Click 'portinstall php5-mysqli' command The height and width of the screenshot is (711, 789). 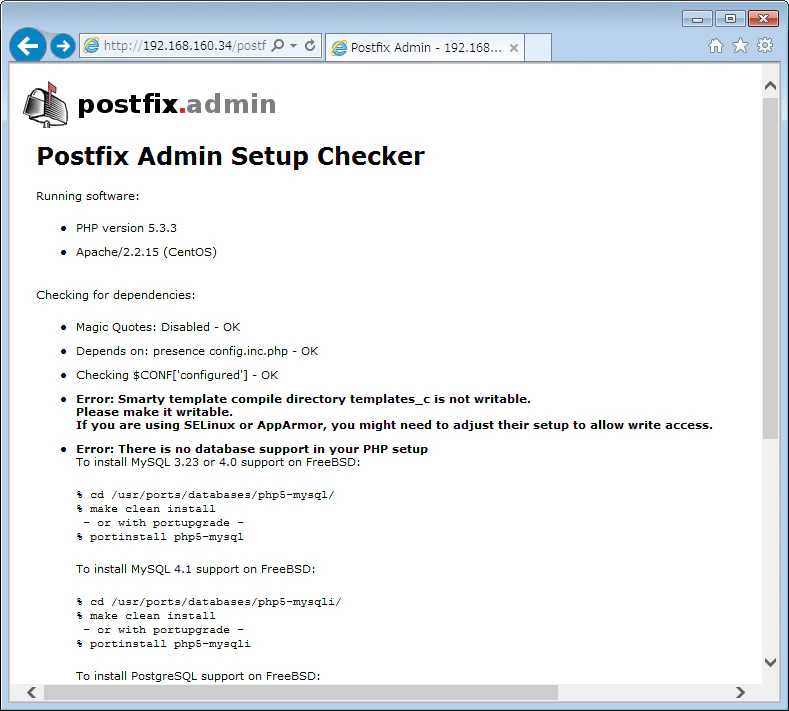click(x=164, y=644)
